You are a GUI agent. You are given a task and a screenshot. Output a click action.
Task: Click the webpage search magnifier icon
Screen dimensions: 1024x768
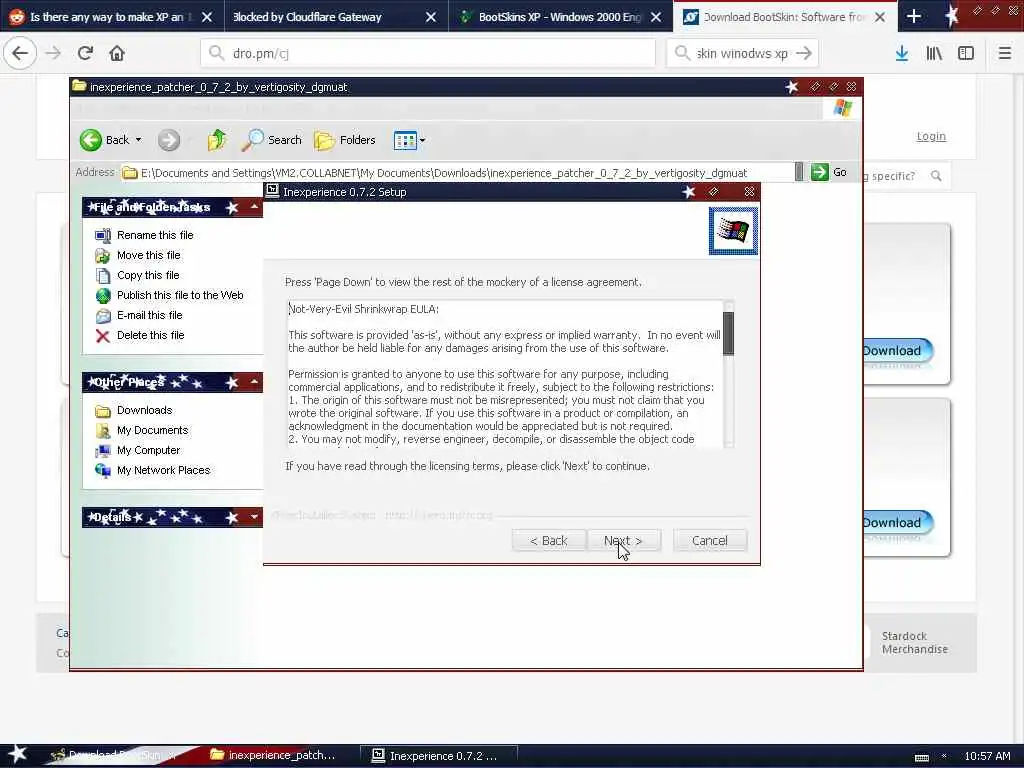tap(936, 176)
